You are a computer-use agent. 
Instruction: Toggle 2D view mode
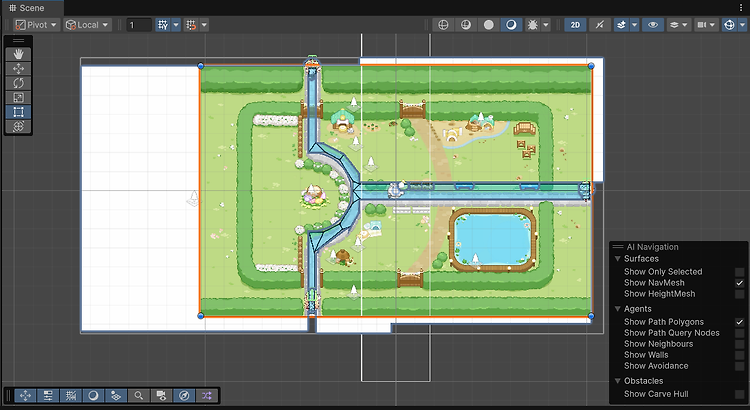575,25
